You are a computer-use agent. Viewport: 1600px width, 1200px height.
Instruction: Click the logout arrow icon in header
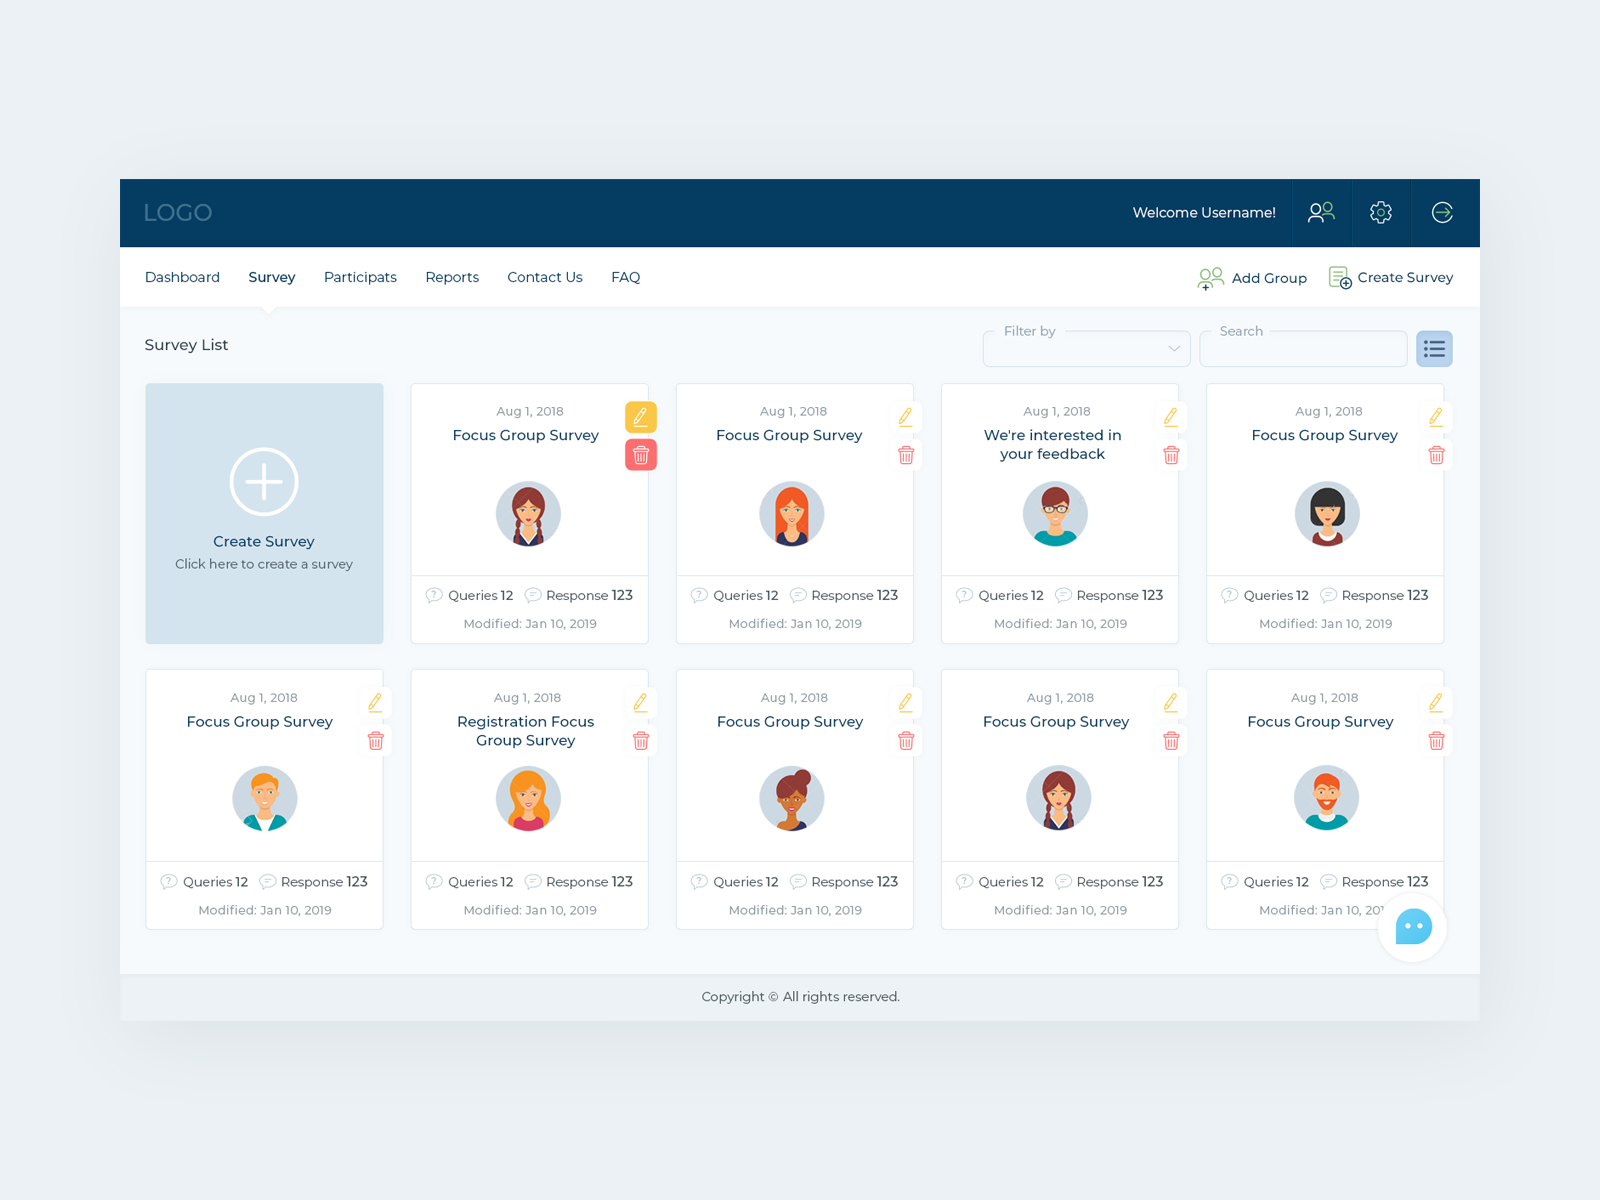[x=1442, y=212]
